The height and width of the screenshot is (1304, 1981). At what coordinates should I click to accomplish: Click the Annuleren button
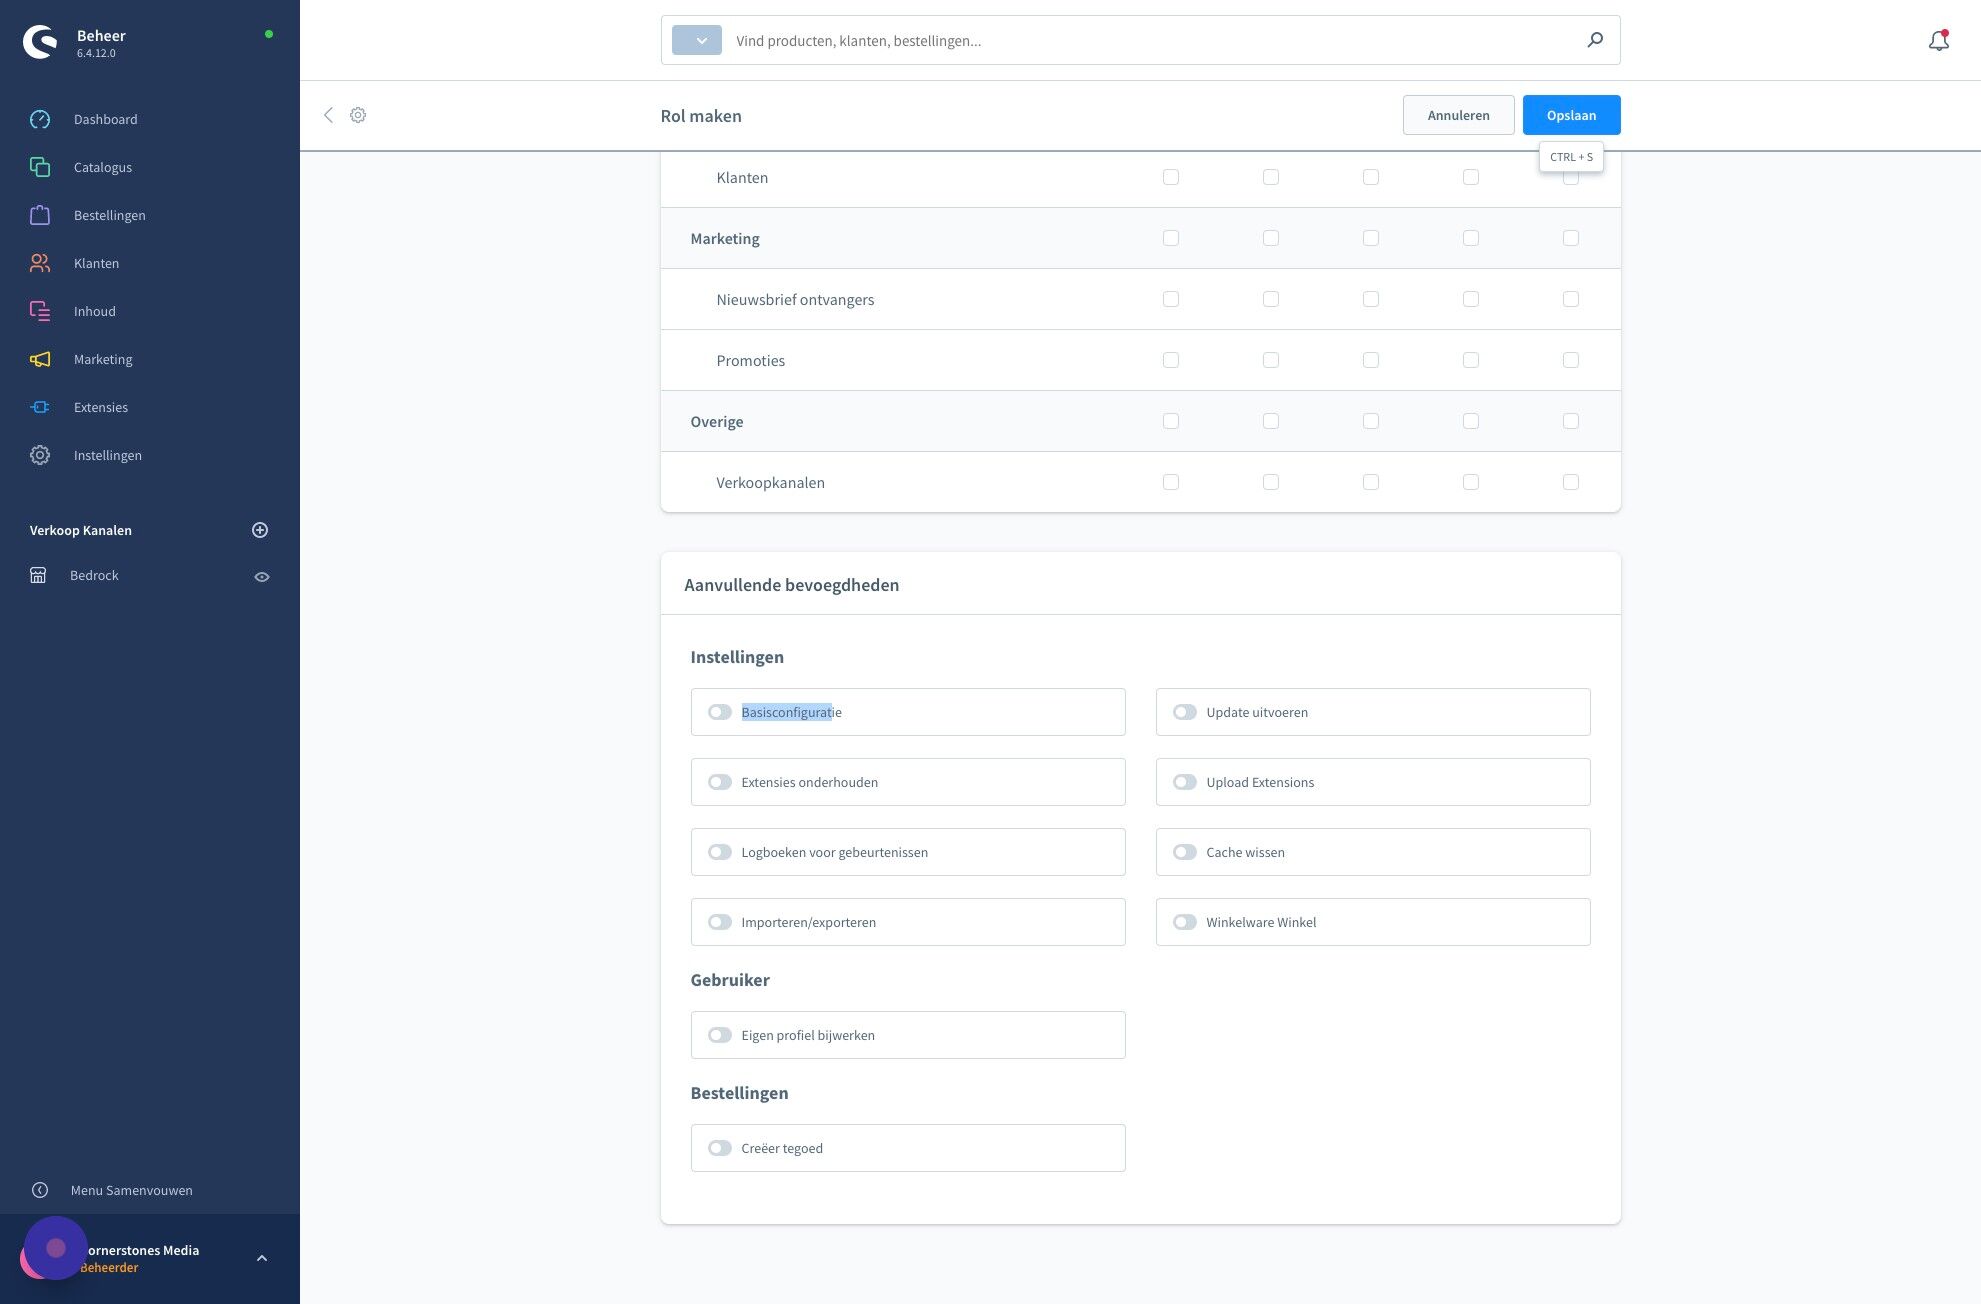(1459, 115)
